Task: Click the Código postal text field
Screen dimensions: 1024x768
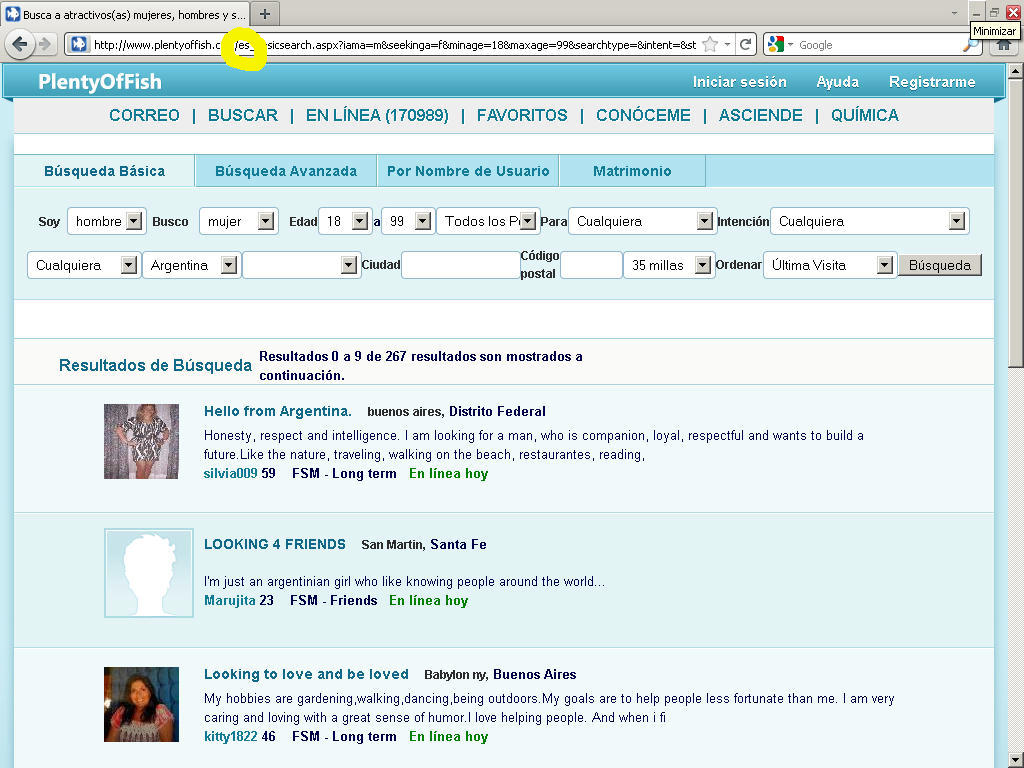Action: coord(591,265)
